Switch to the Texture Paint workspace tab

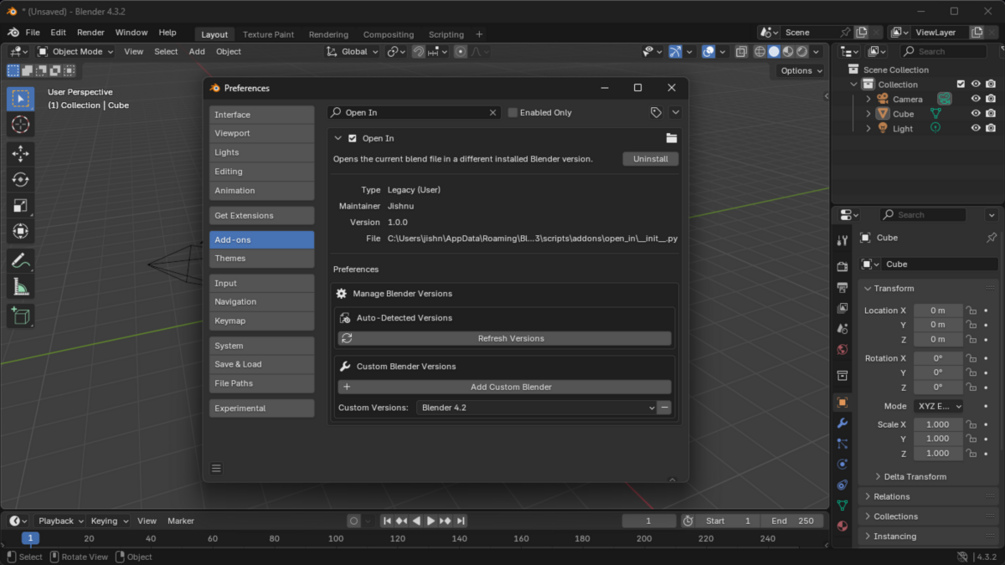point(268,35)
